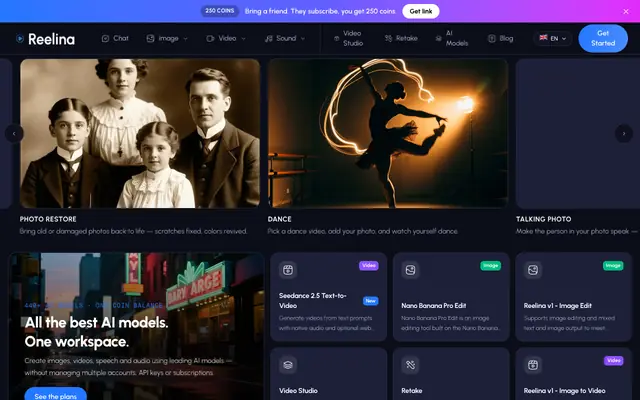
Task: Click the Reelina logo play icon
Action: 20,38
